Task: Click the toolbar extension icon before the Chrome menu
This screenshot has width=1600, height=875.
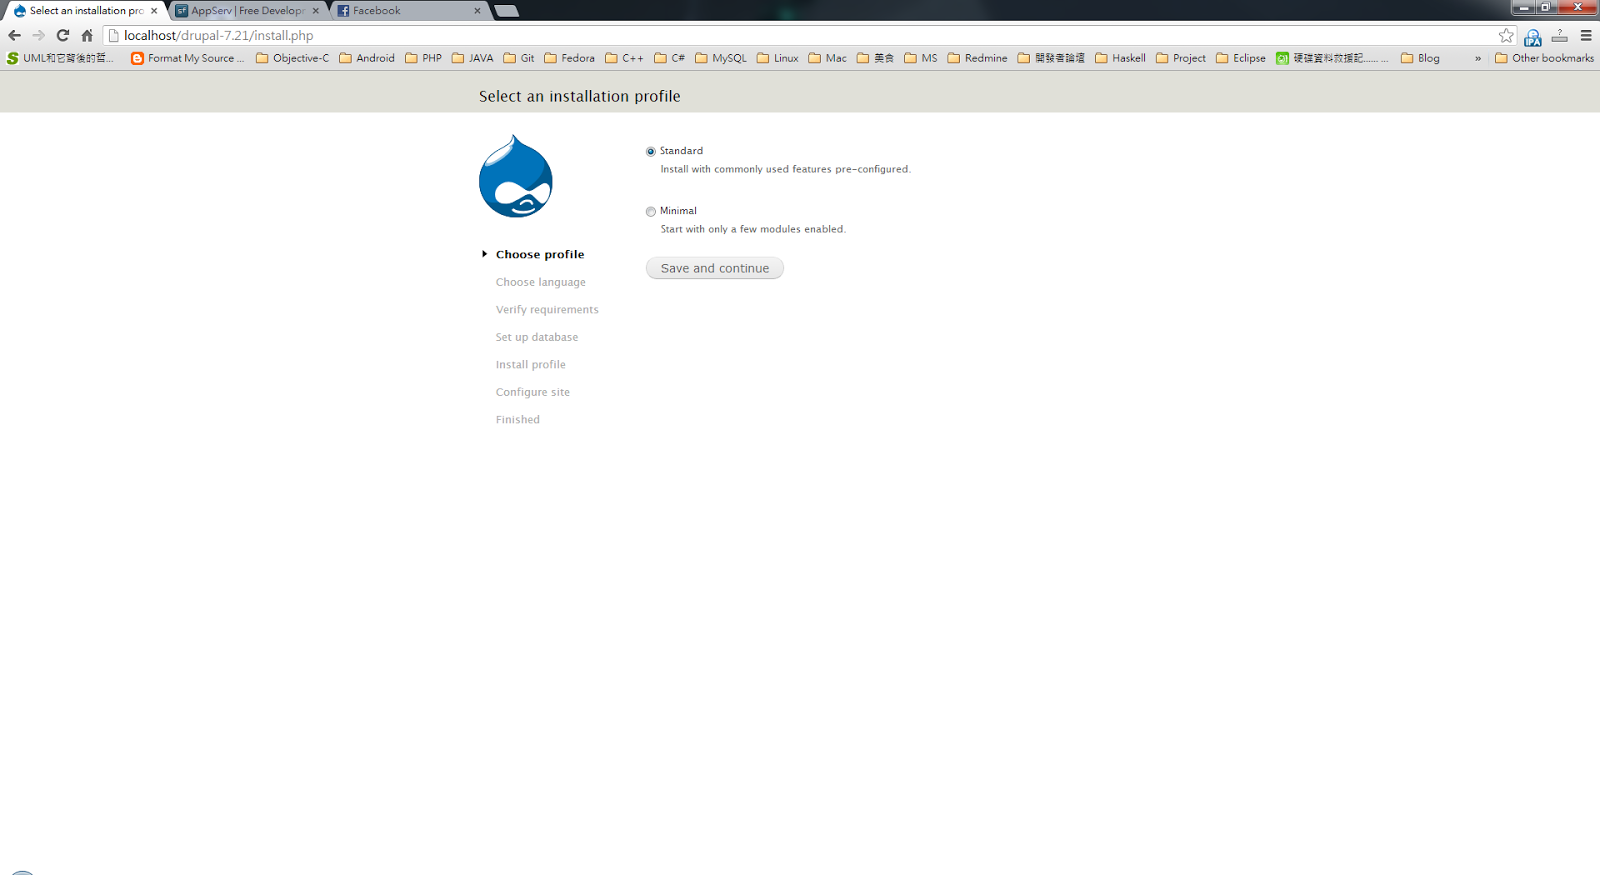Action: [x=1560, y=35]
